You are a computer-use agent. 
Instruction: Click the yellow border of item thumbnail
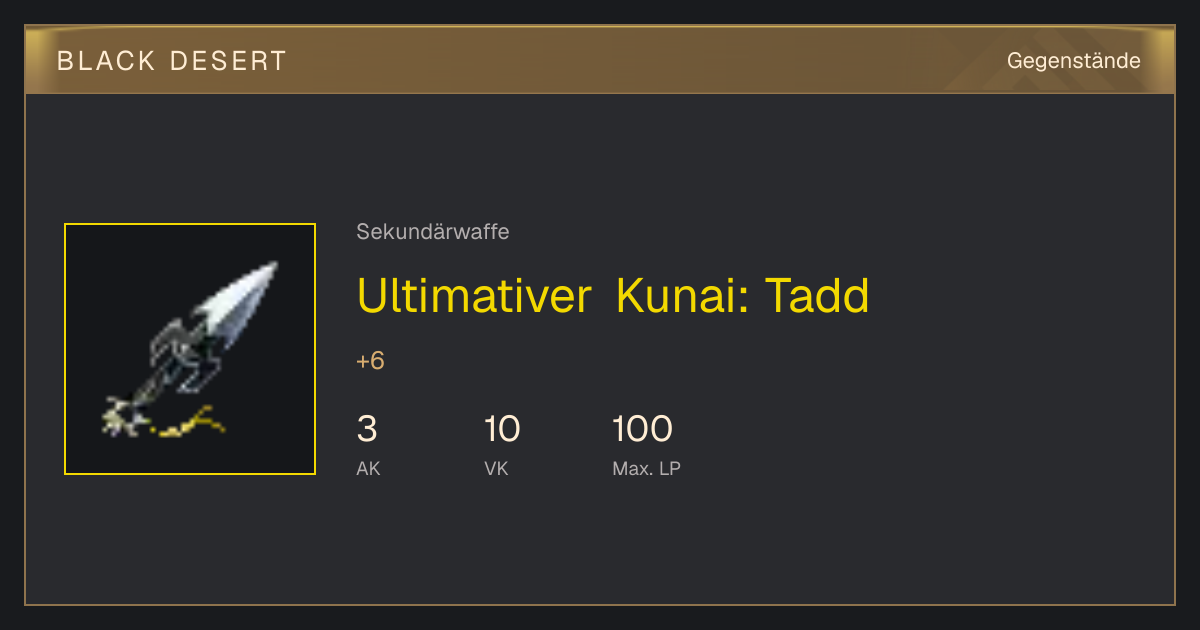click(x=190, y=224)
